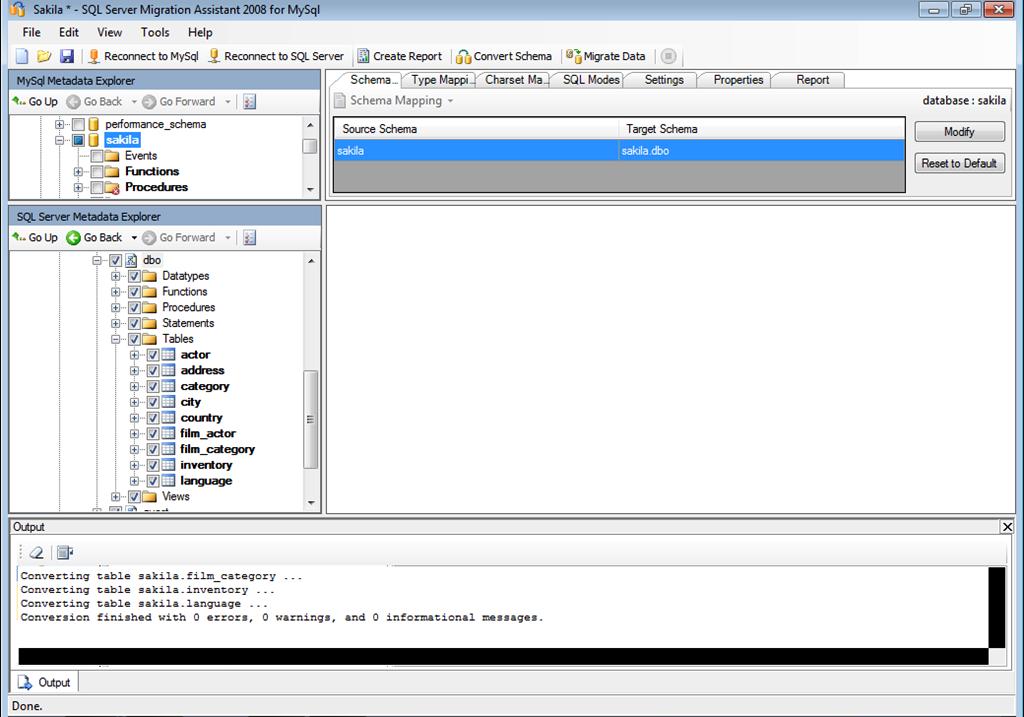The height and width of the screenshot is (717, 1024).
Task: Open an existing project via the folder icon
Action: (42, 57)
